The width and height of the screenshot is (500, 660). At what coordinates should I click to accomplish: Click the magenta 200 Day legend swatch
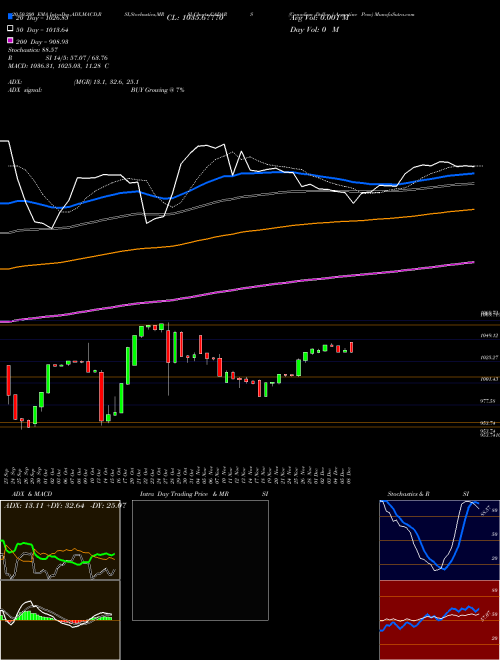coord(11,40)
